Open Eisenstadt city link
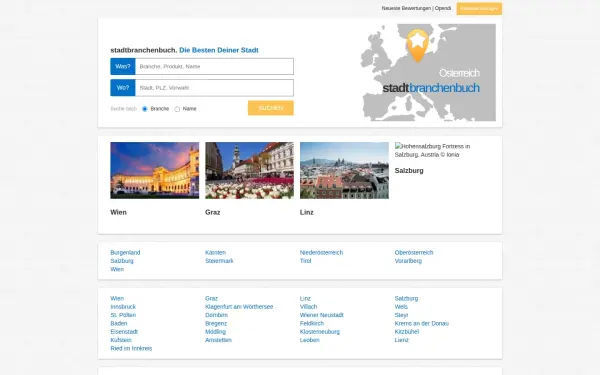The image size is (600, 375). tap(124, 332)
